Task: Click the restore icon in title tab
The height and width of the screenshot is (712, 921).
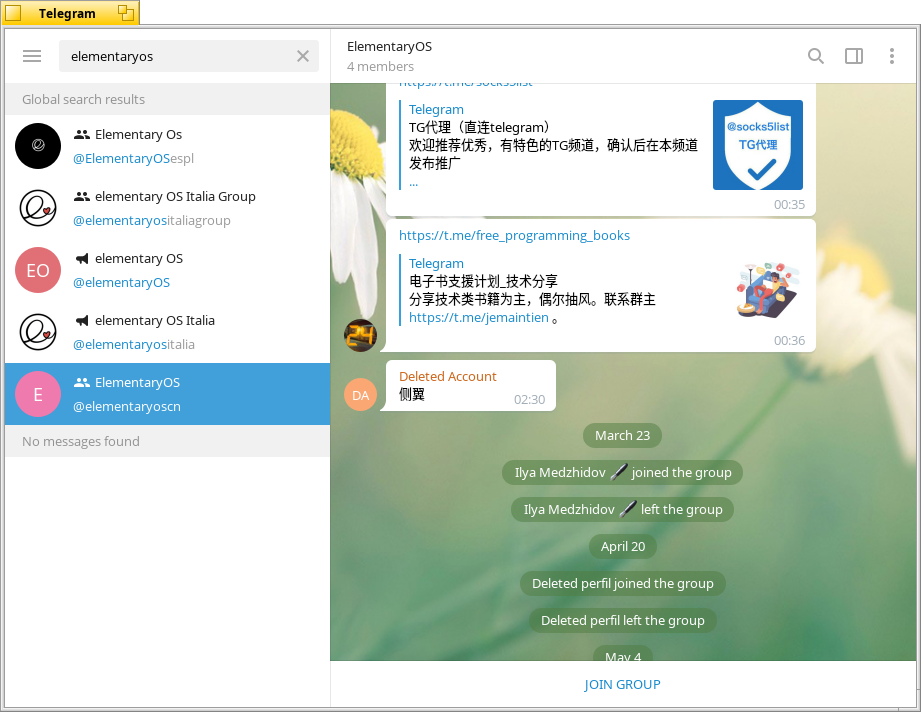Action: [x=125, y=13]
